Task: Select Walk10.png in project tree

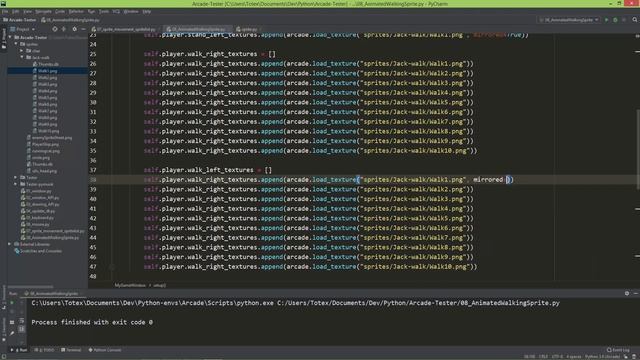Action: click(x=48, y=131)
